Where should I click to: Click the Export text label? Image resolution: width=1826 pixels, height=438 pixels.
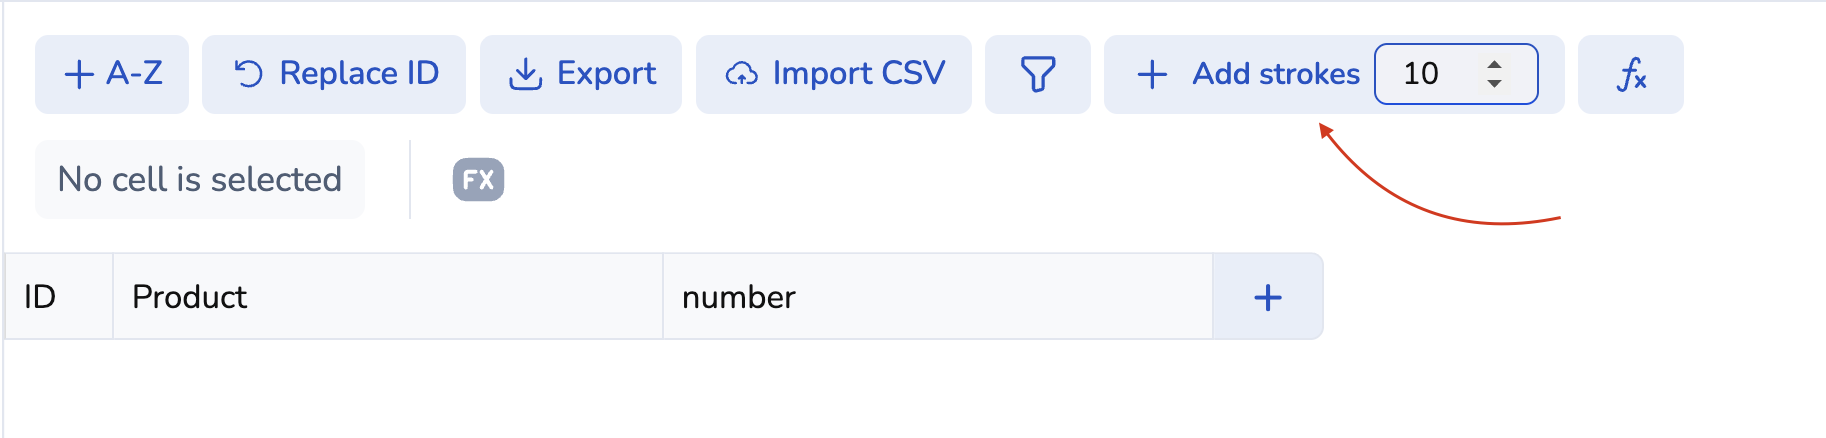(x=606, y=74)
